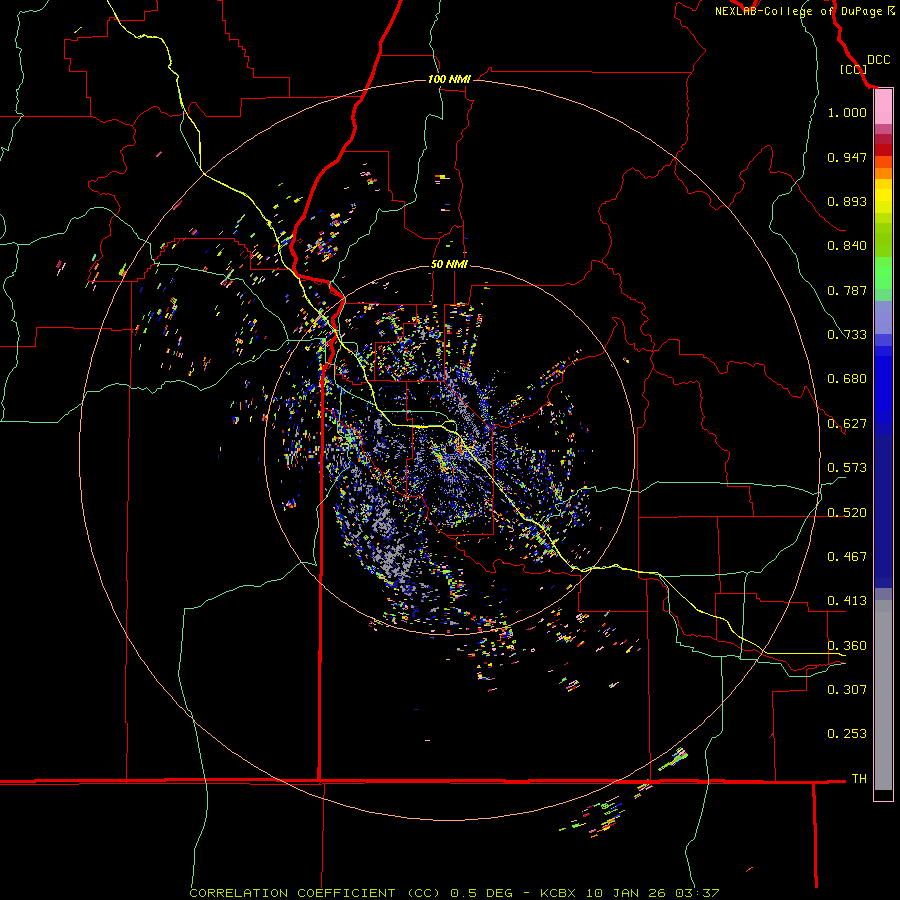Image resolution: width=900 pixels, height=900 pixels.
Task: Click the 50 NMI range ring label
Action: click(449, 265)
